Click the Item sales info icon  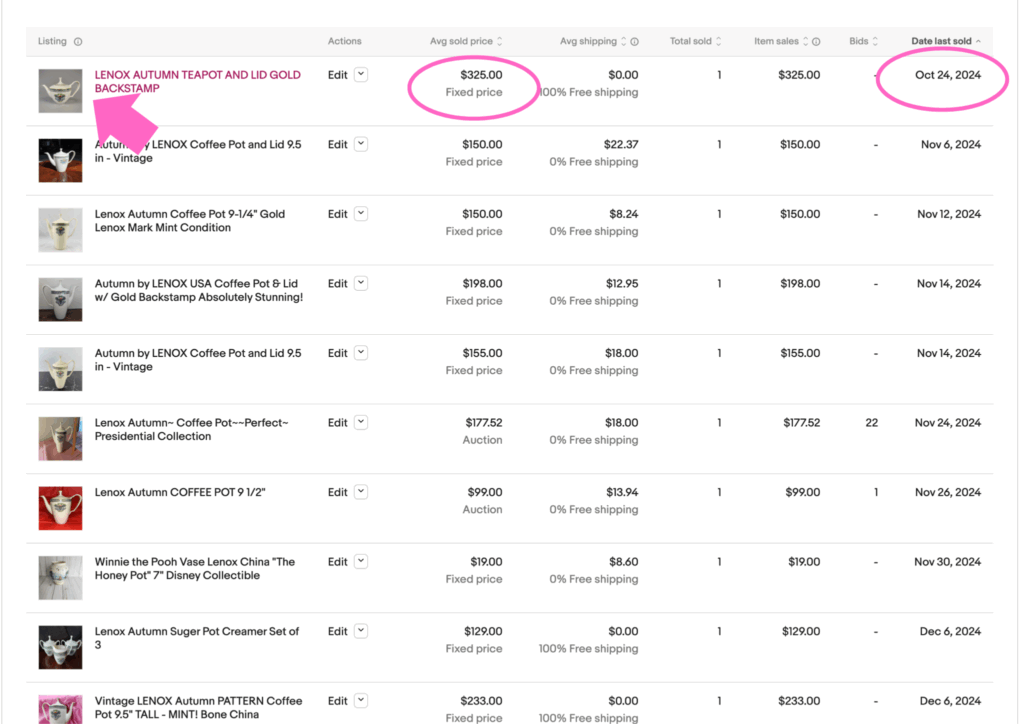point(816,42)
